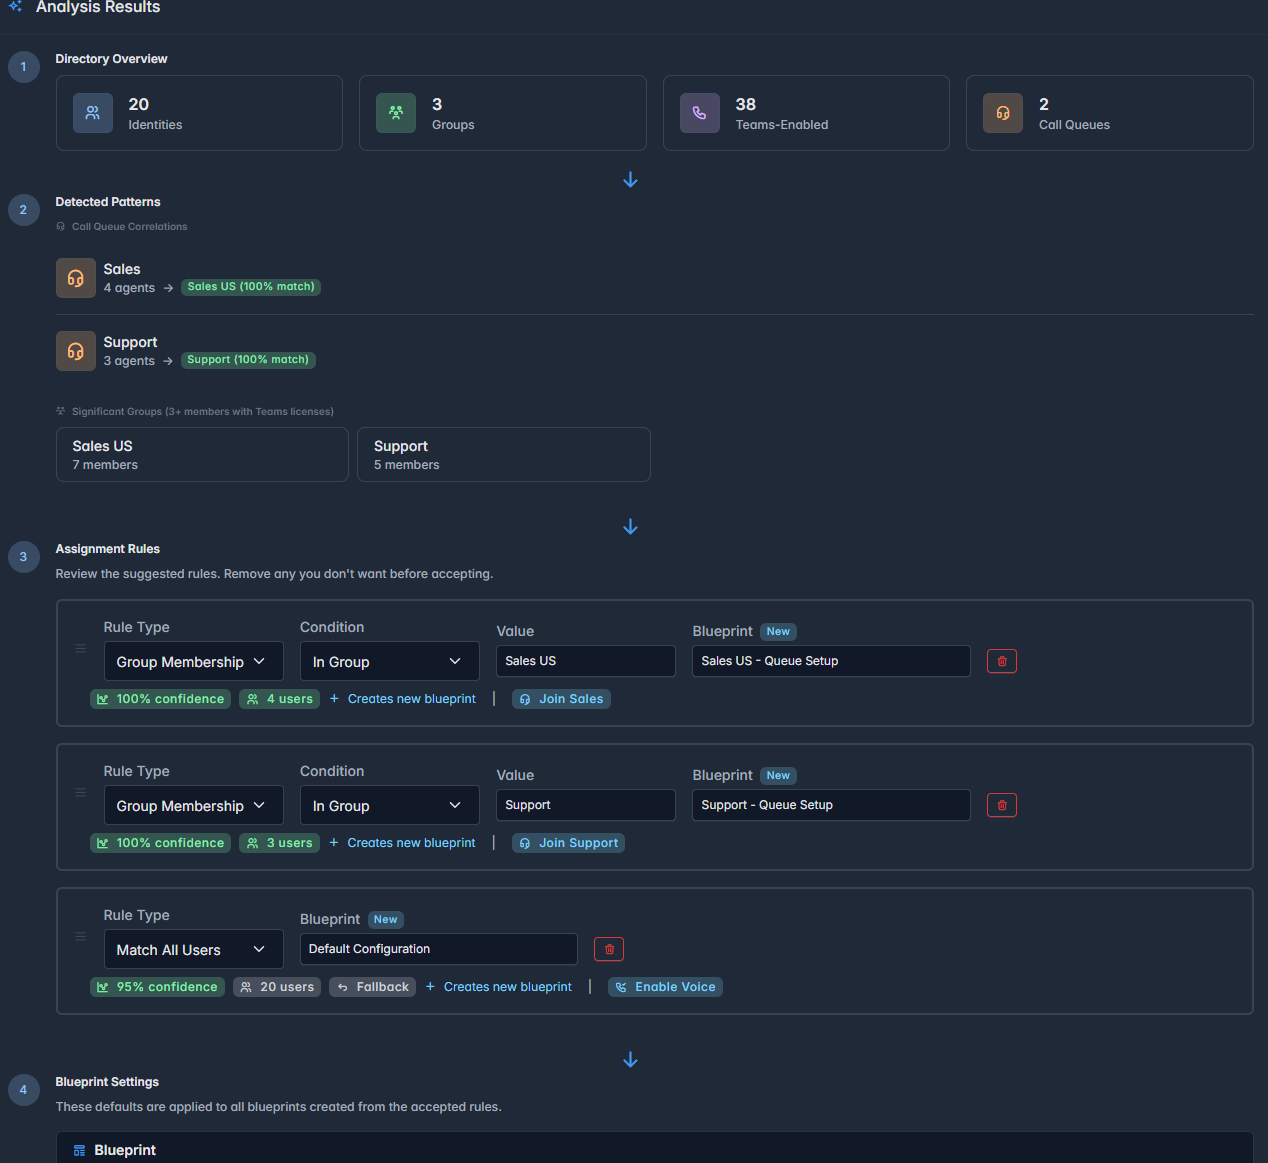The image size is (1268, 1163).
Task: Click the drag handle of the first rule
Action: click(x=80, y=648)
